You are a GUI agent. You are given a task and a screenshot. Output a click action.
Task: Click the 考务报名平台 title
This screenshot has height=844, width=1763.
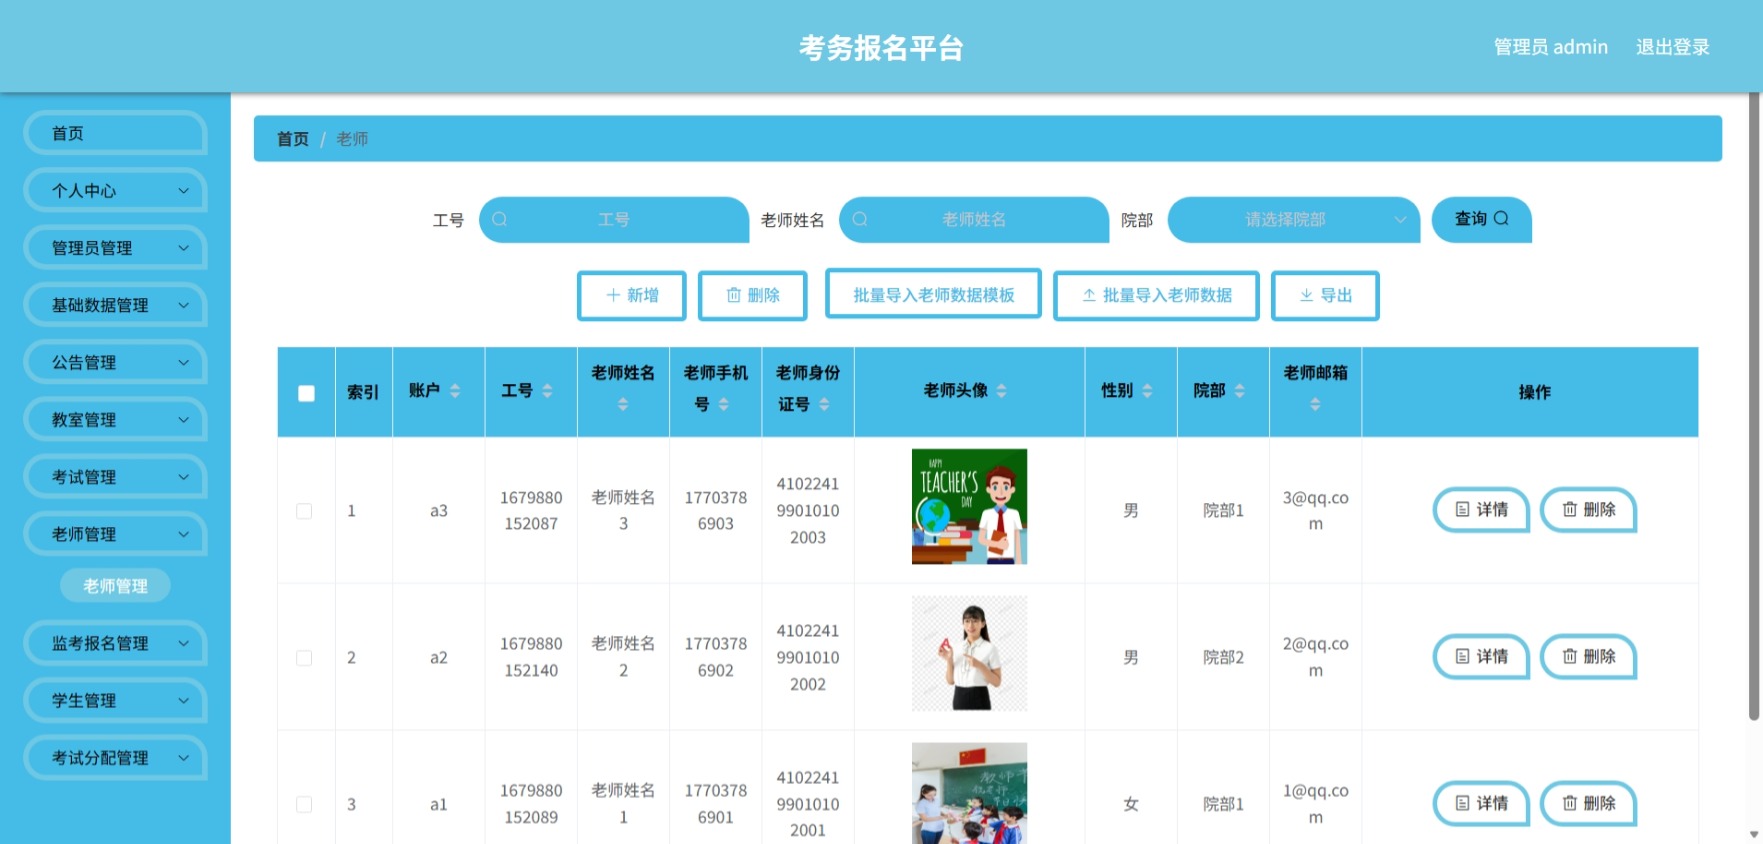881,47
